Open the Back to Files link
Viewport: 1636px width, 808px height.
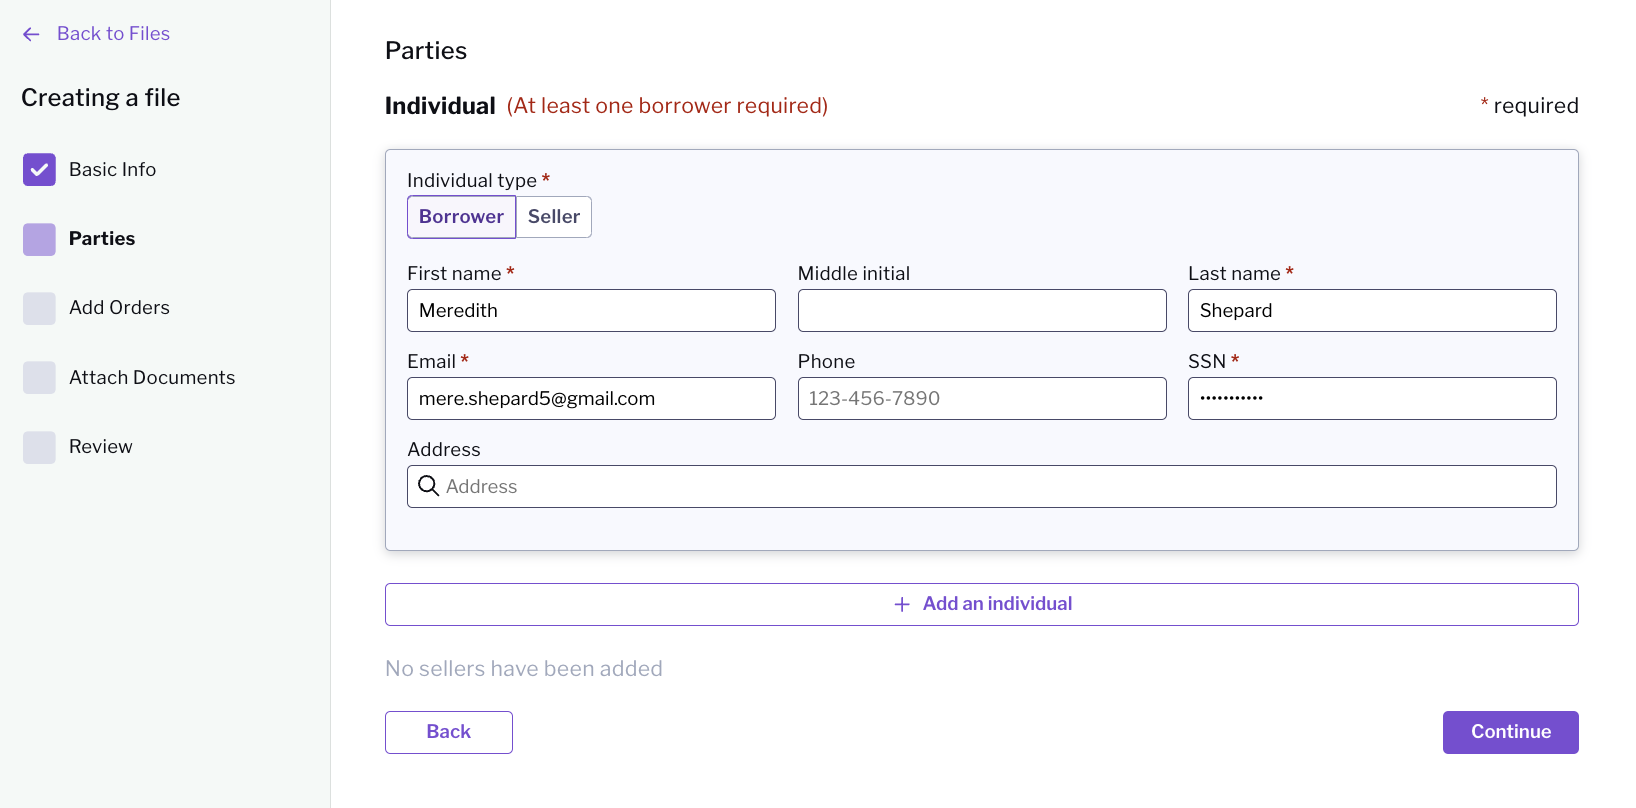(x=113, y=34)
